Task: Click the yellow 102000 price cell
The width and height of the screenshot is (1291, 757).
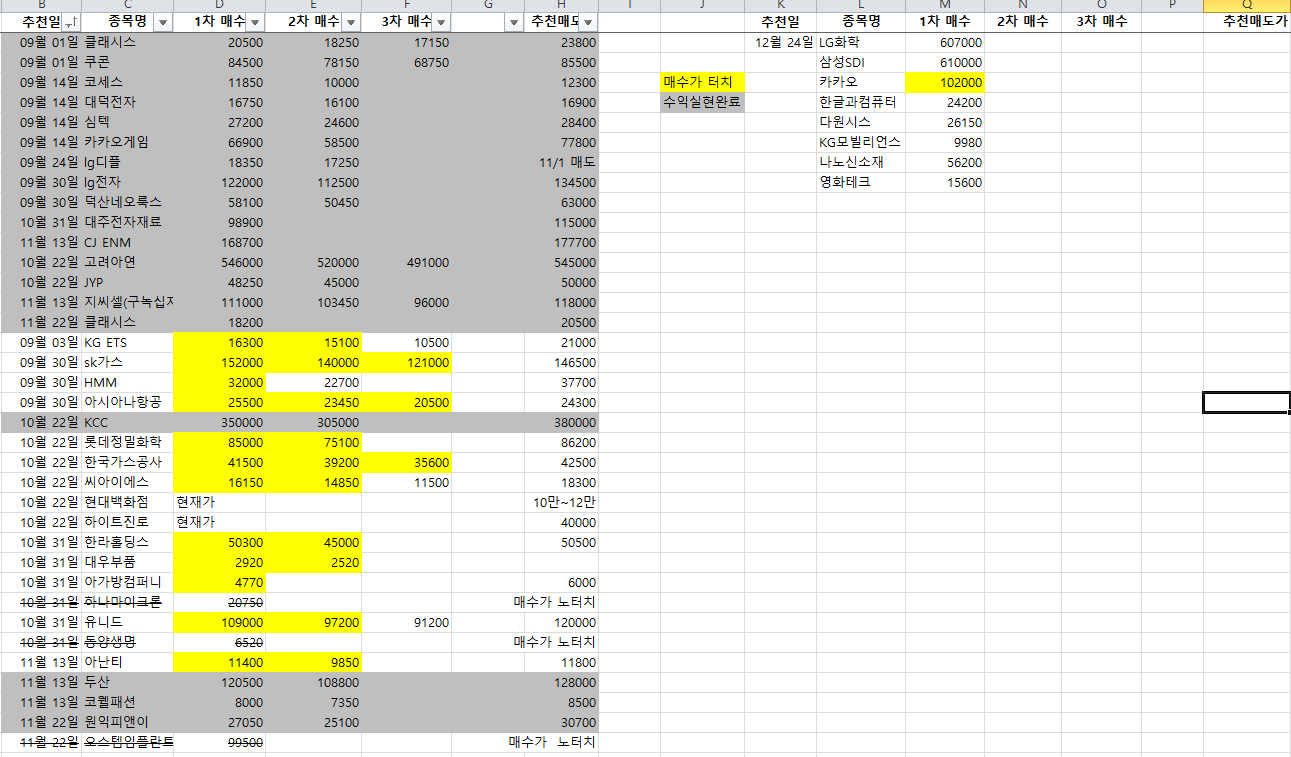Action: (945, 82)
